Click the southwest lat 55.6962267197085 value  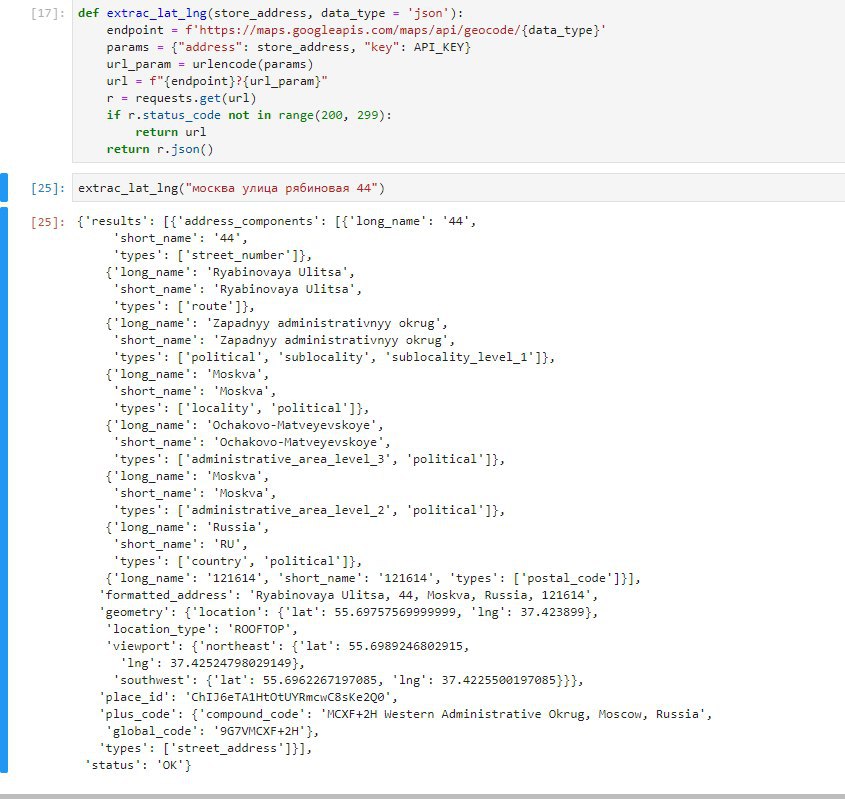pyautogui.click(x=320, y=680)
